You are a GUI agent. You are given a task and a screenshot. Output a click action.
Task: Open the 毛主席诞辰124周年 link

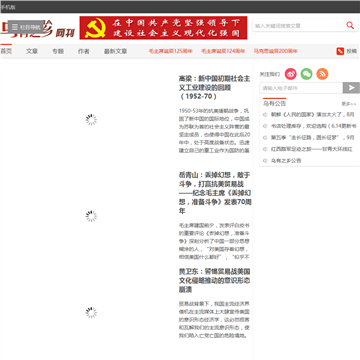tap(223, 51)
